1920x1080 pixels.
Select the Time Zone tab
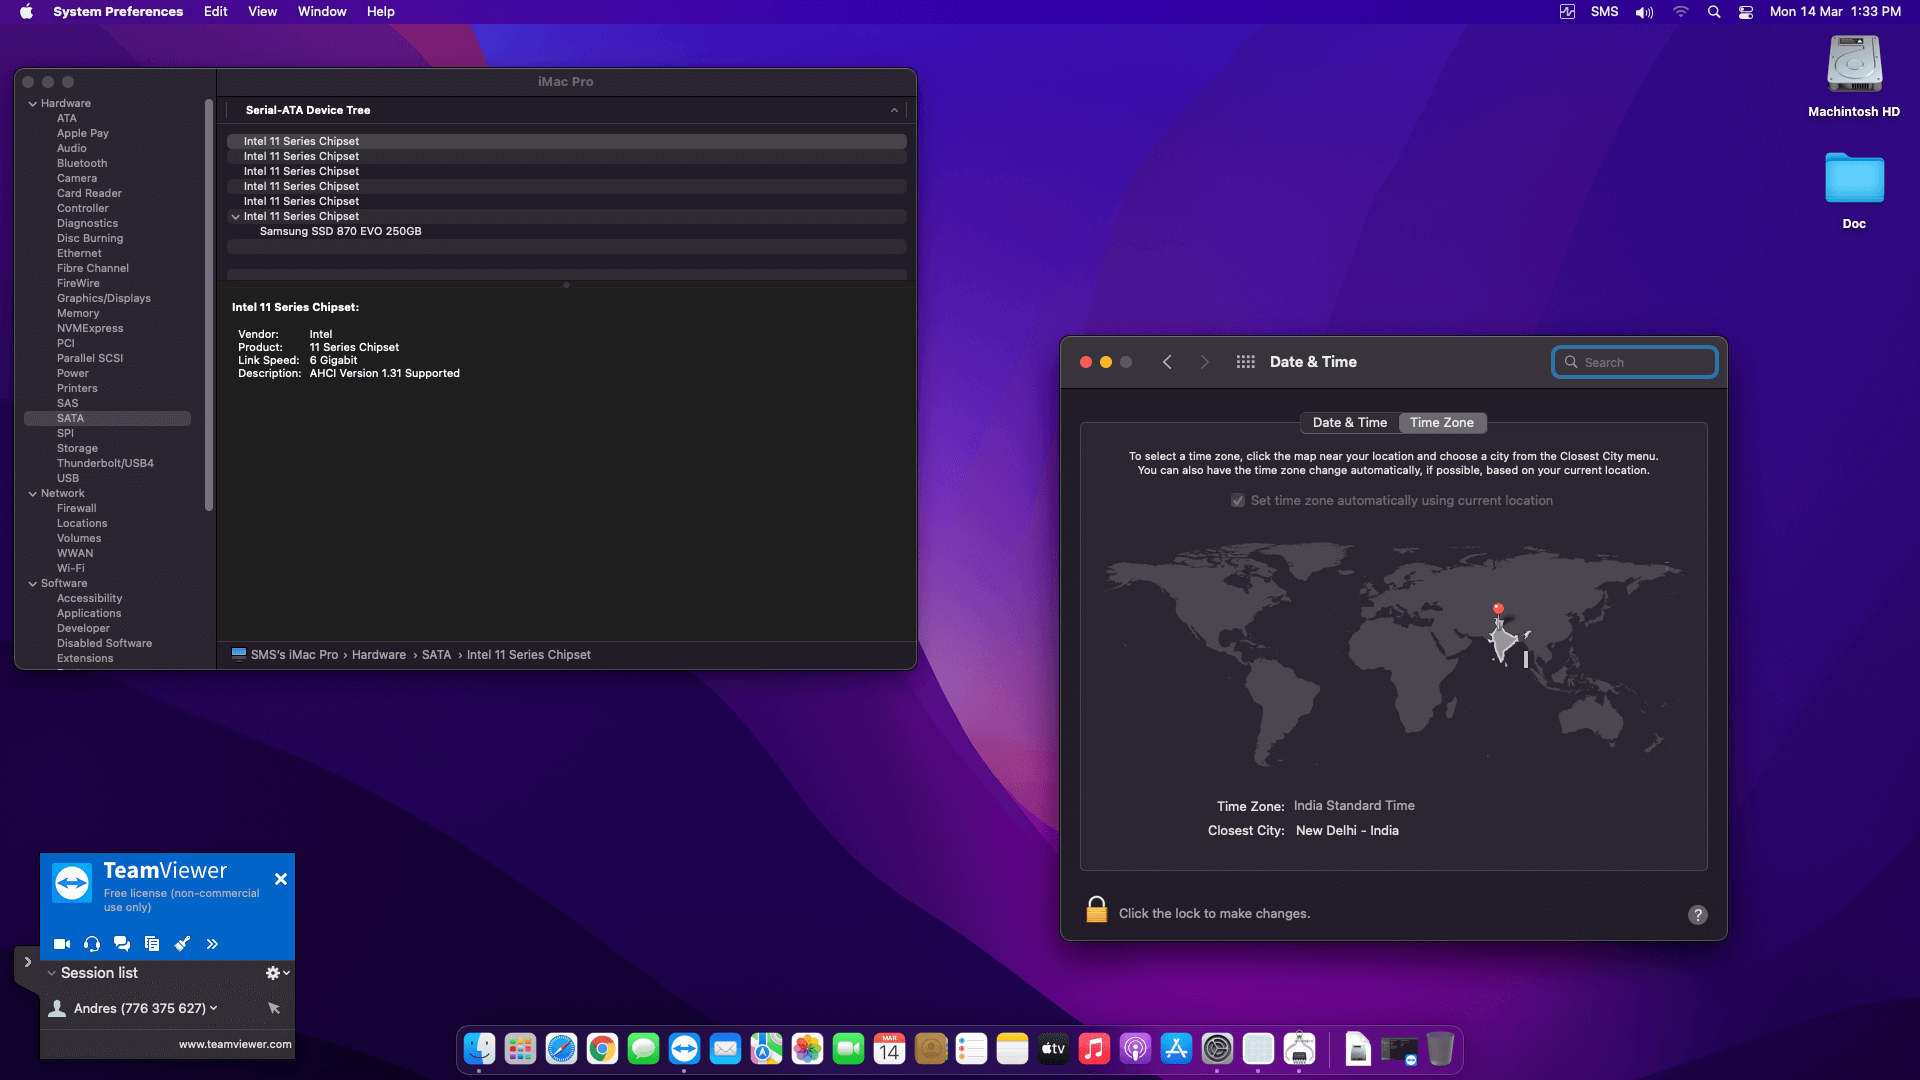1442,423
